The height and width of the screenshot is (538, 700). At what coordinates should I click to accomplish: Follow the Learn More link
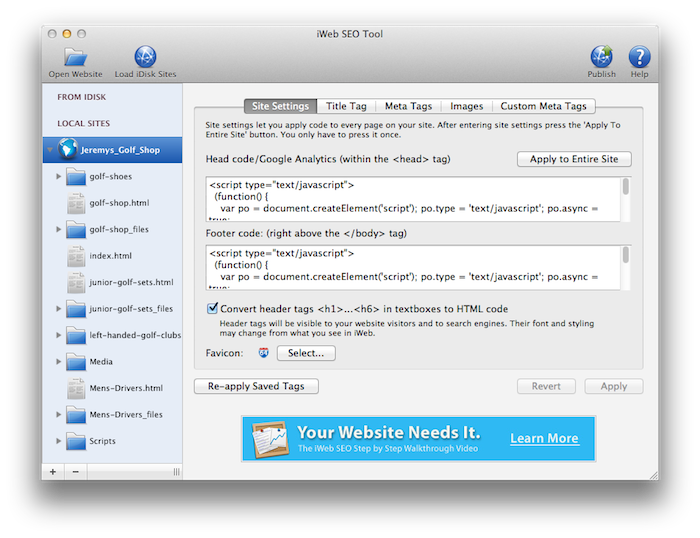click(544, 438)
